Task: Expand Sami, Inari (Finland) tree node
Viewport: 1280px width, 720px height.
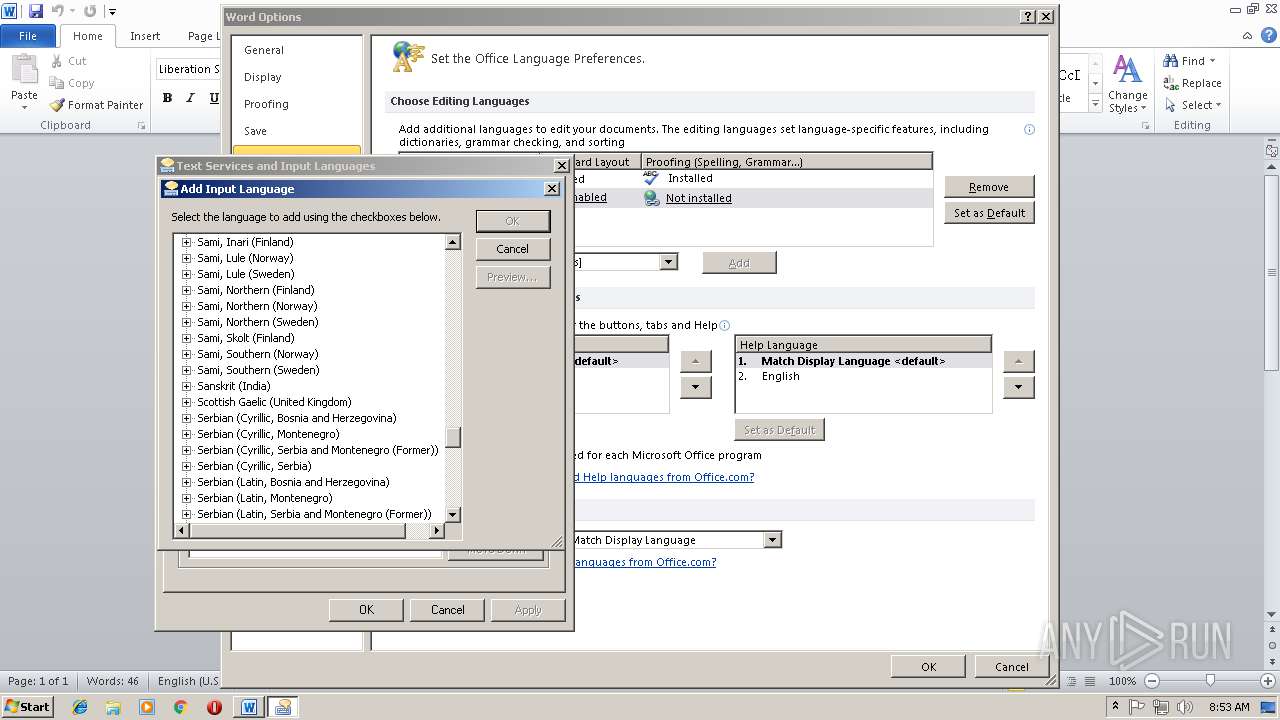Action: click(x=186, y=242)
